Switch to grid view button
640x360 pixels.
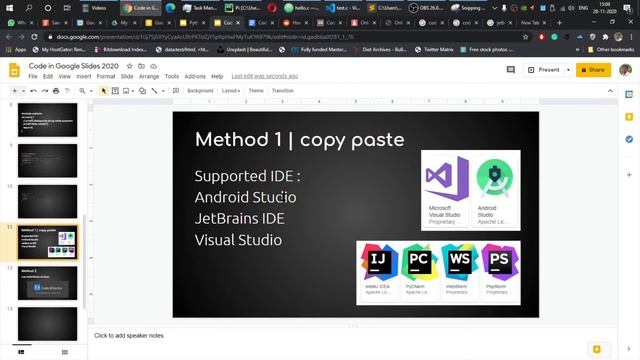pos(64,352)
